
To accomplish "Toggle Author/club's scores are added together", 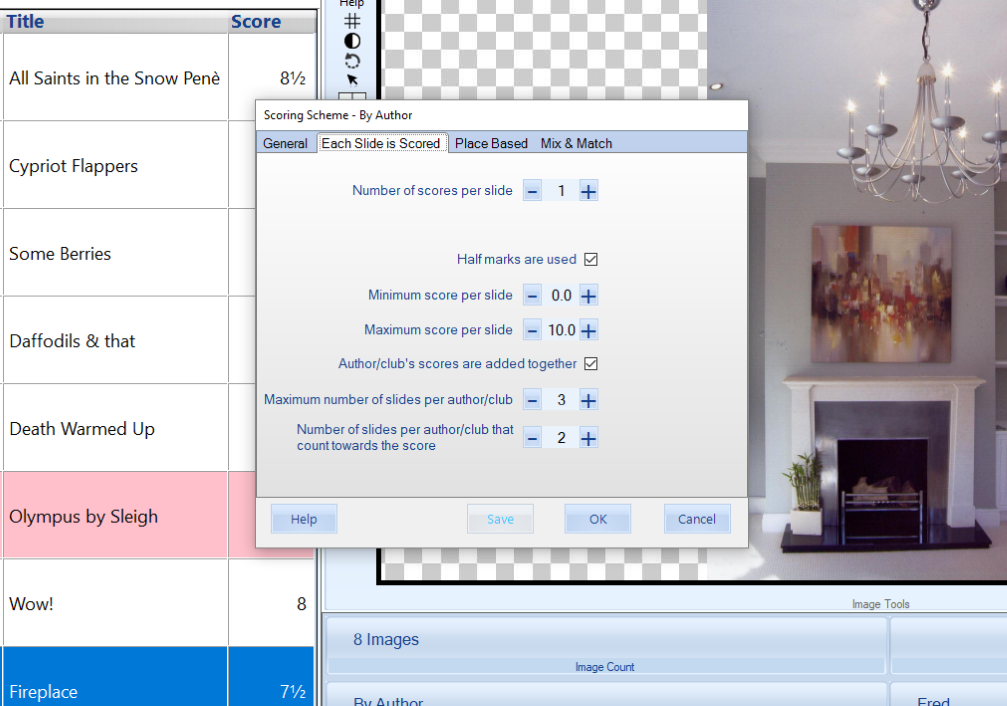I will pos(591,364).
